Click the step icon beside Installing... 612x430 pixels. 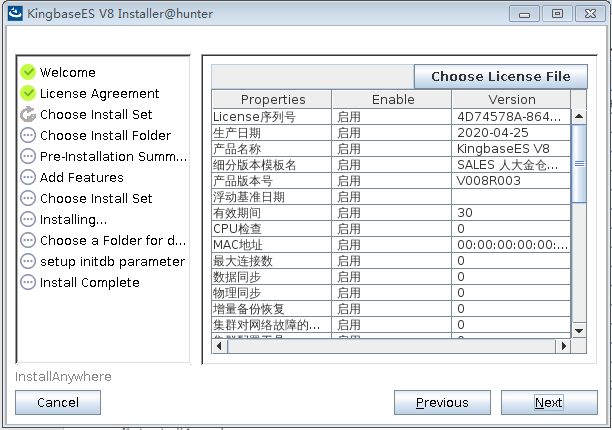28,219
